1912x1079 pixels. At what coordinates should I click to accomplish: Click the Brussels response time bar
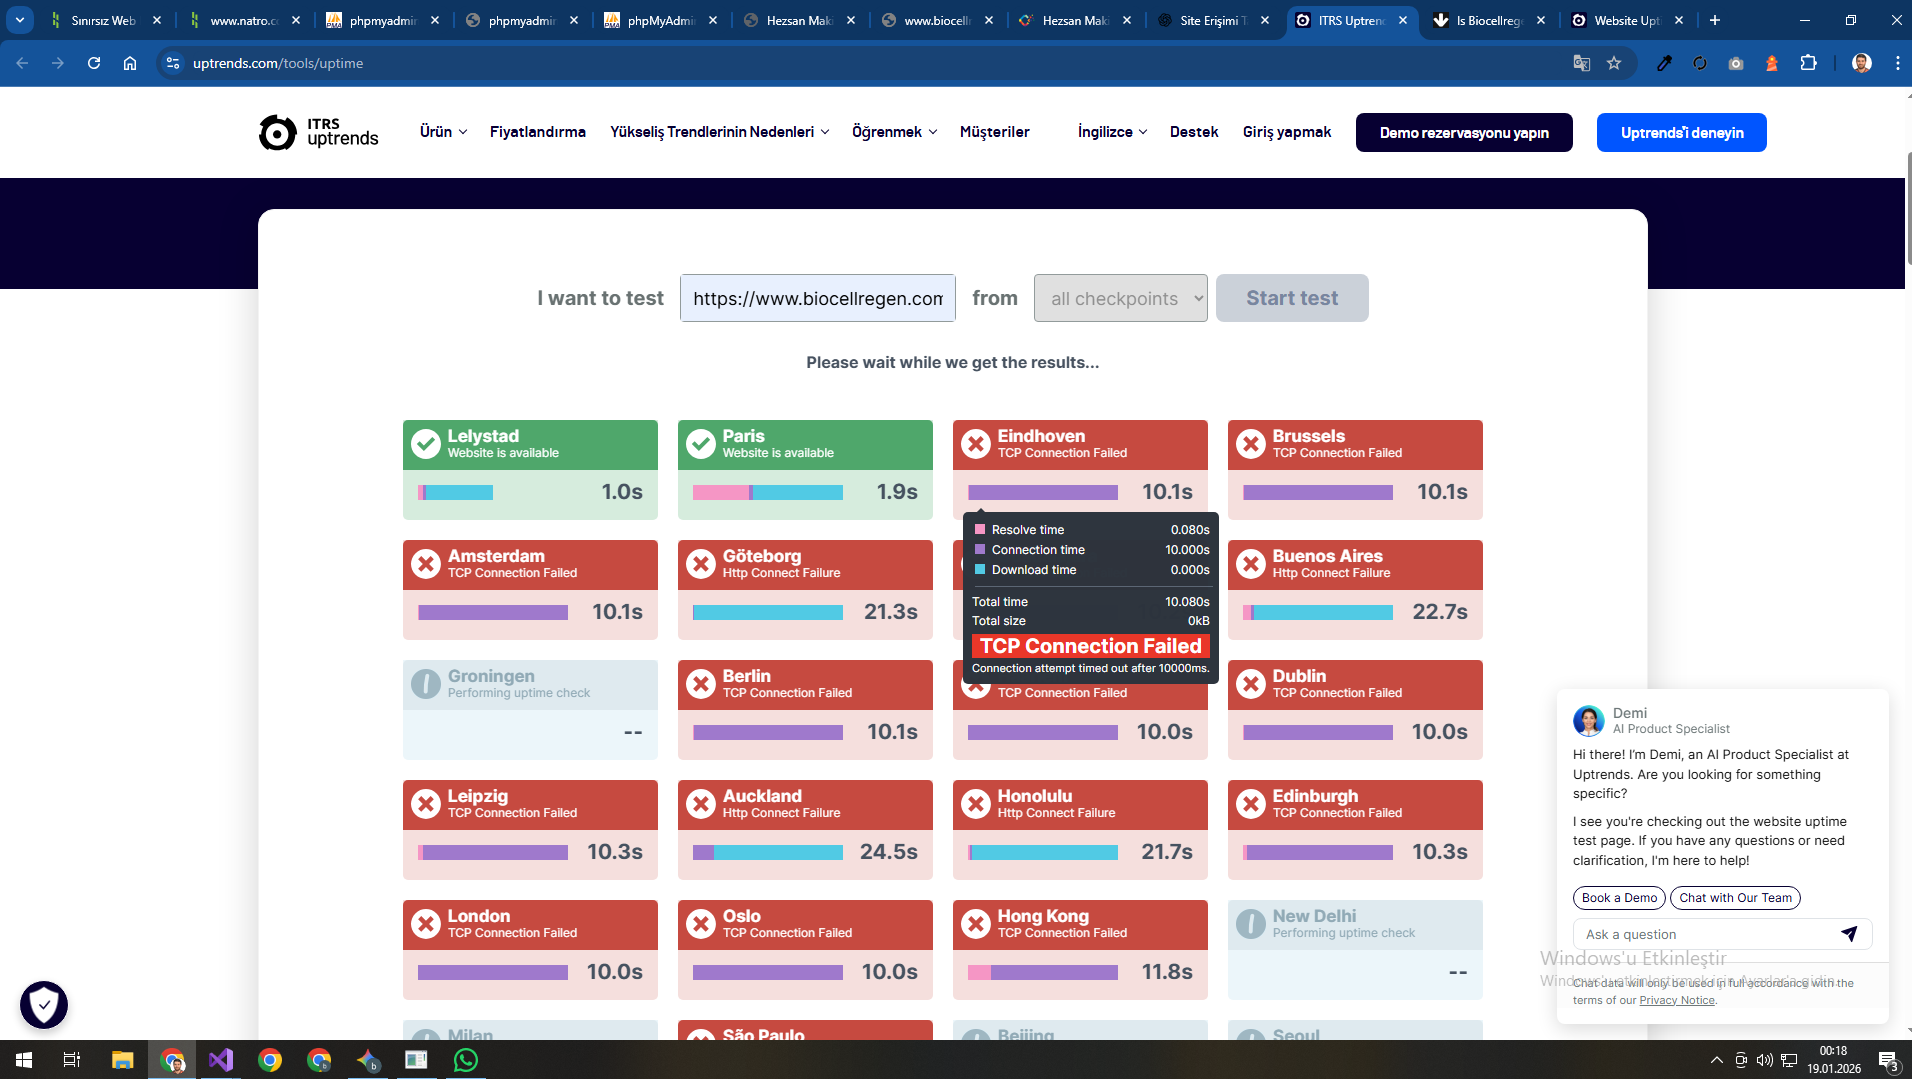click(x=1318, y=492)
